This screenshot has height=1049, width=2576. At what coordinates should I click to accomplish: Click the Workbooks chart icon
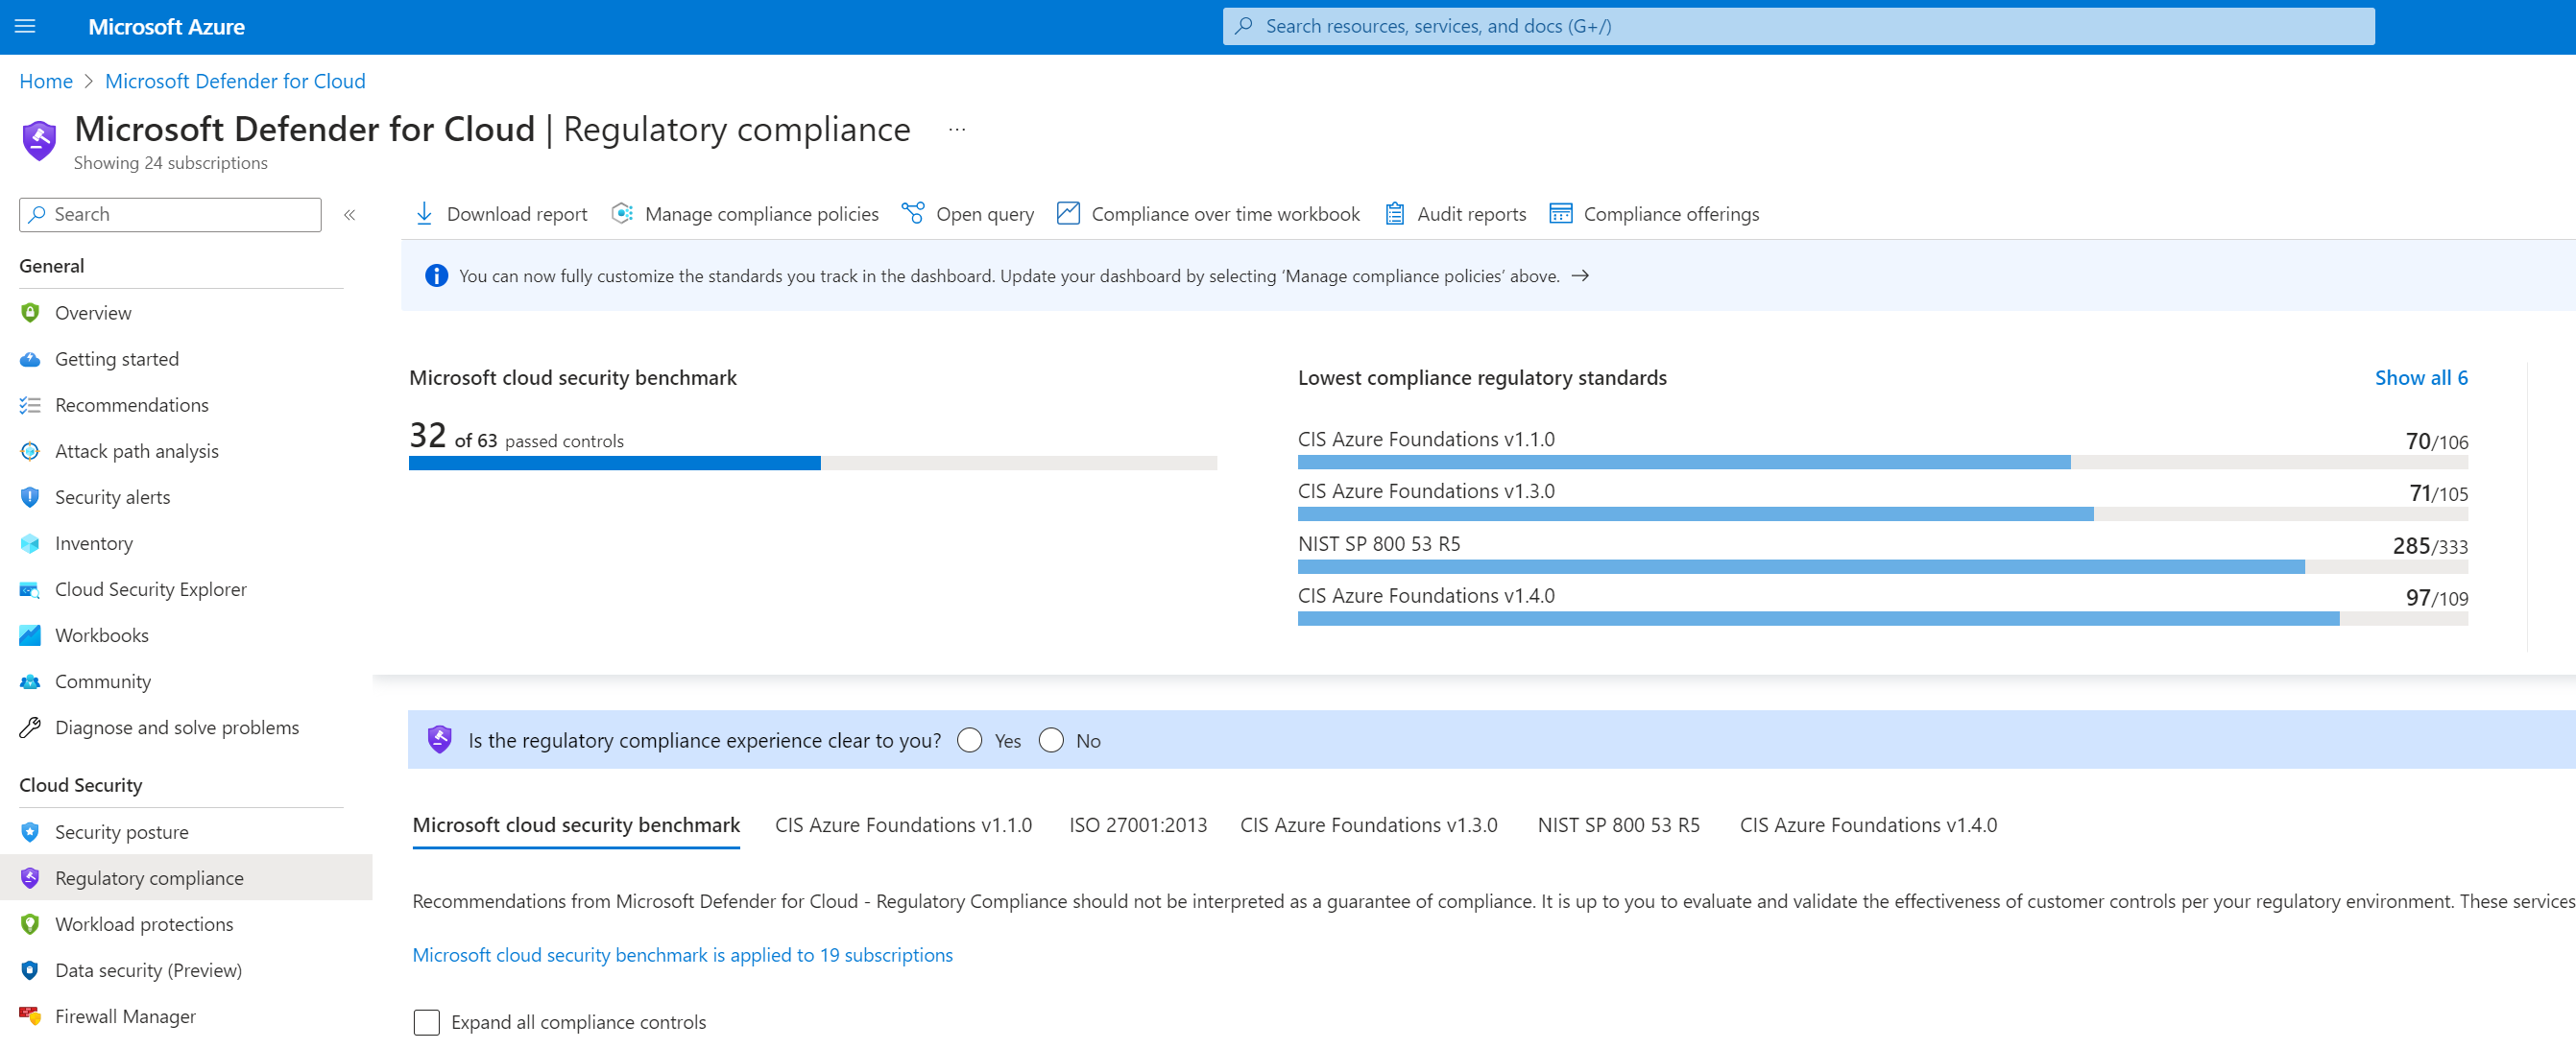(x=30, y=635)
